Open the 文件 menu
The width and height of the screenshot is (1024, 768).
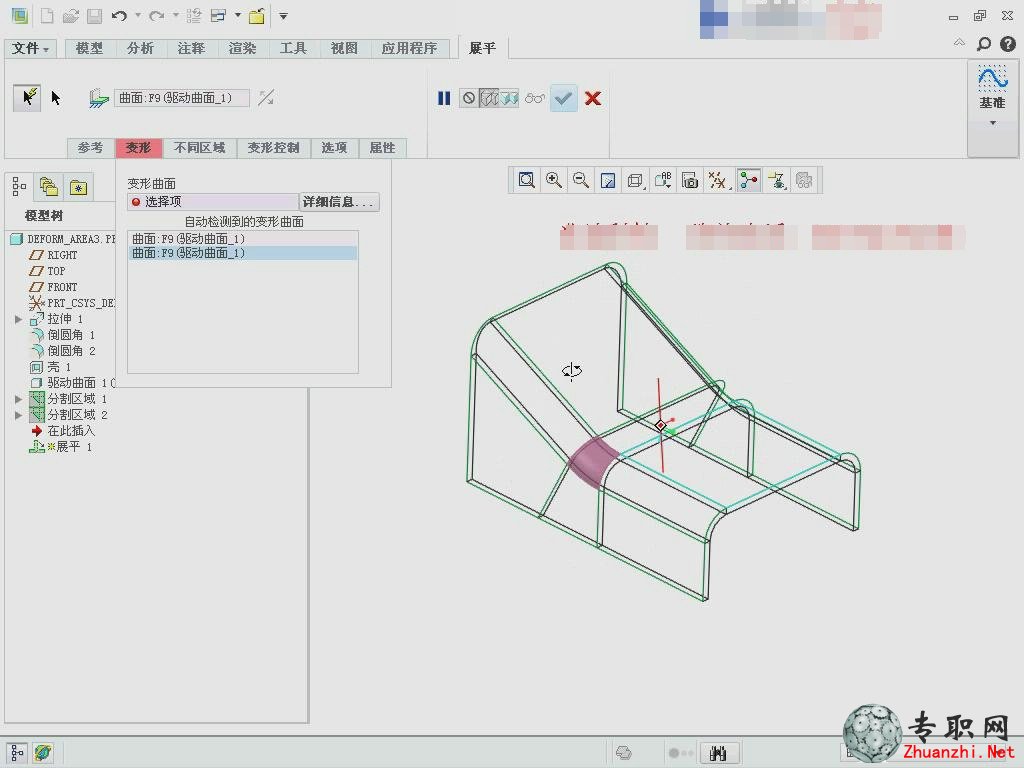pos(31,48)
